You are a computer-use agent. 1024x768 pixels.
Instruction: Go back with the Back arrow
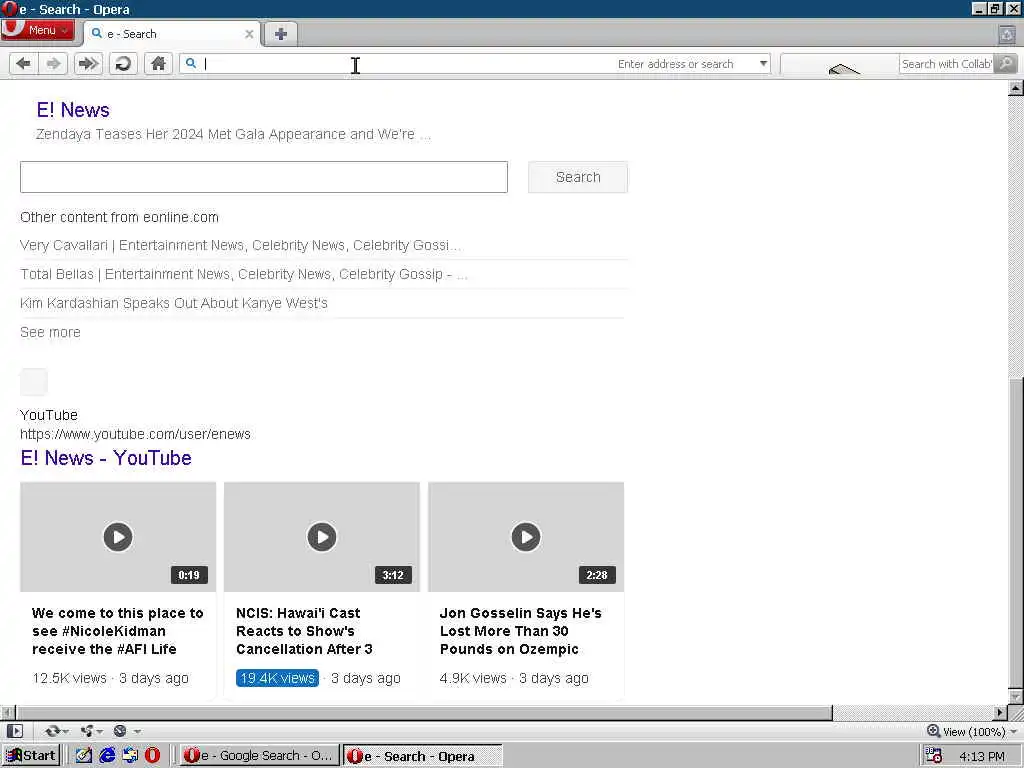coord(24,63)
